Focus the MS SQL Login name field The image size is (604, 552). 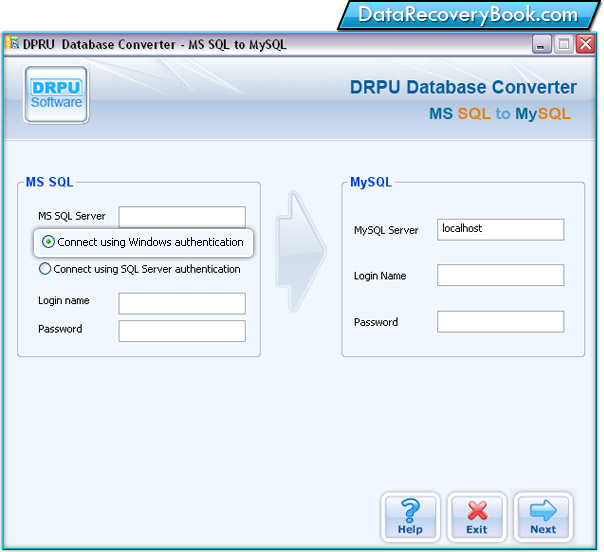click(x=182, y=304)
